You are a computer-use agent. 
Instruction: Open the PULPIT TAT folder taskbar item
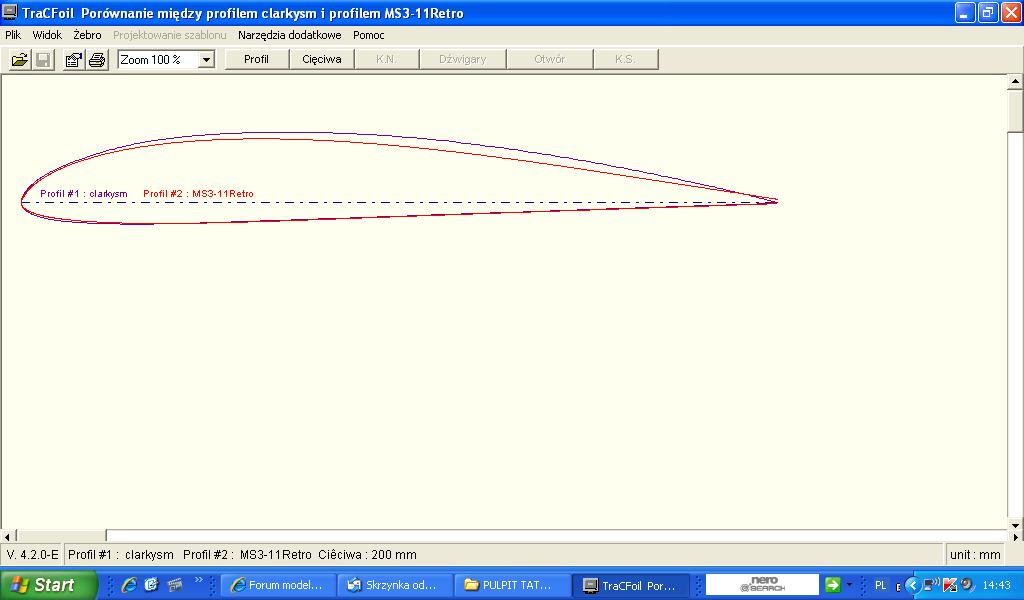(510, 585)
